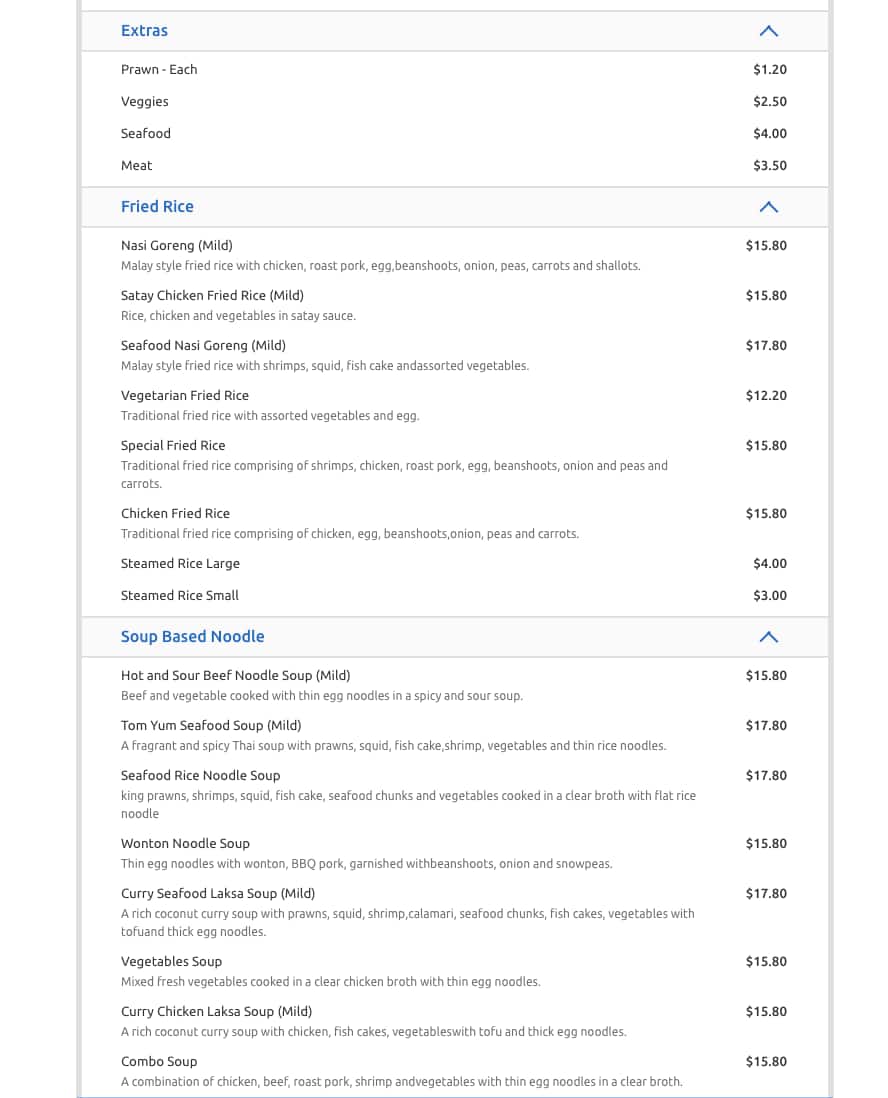Order Nasi Goreng (Mild)
The height and width of the screenshot is (1098, 888).
coord(176,245)
